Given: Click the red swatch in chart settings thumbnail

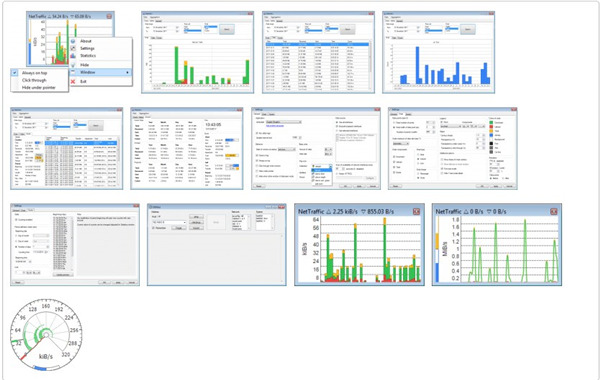Looking at the screenshot, I should 491,127.
